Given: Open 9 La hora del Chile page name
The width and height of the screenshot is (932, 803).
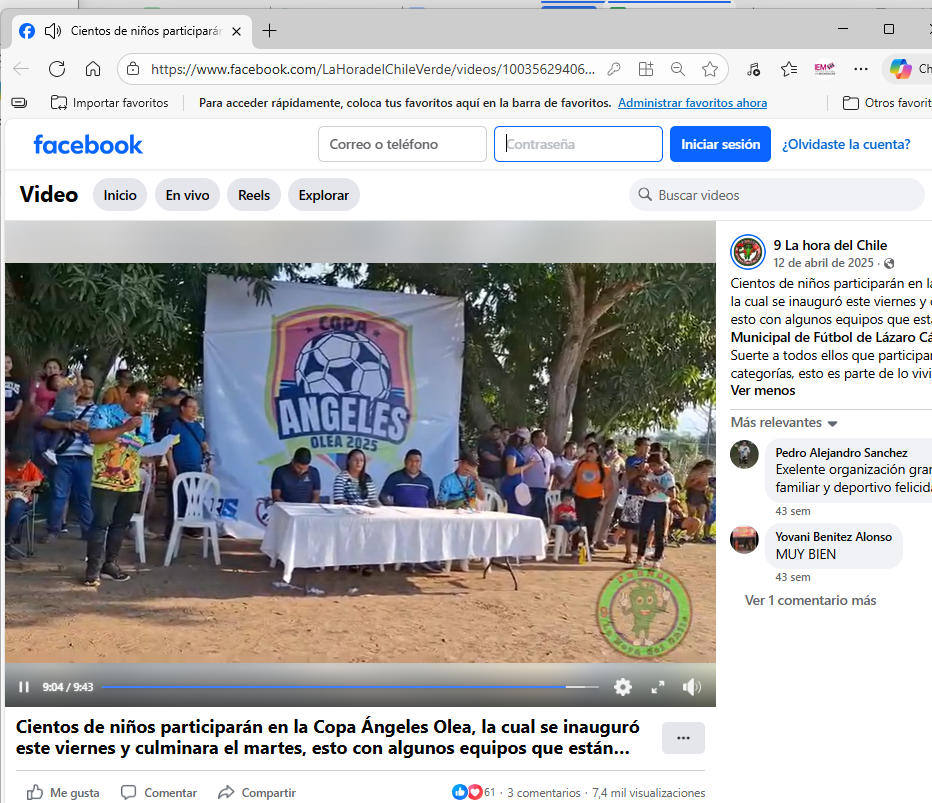Looking at the screenshot, I should 830,245.
